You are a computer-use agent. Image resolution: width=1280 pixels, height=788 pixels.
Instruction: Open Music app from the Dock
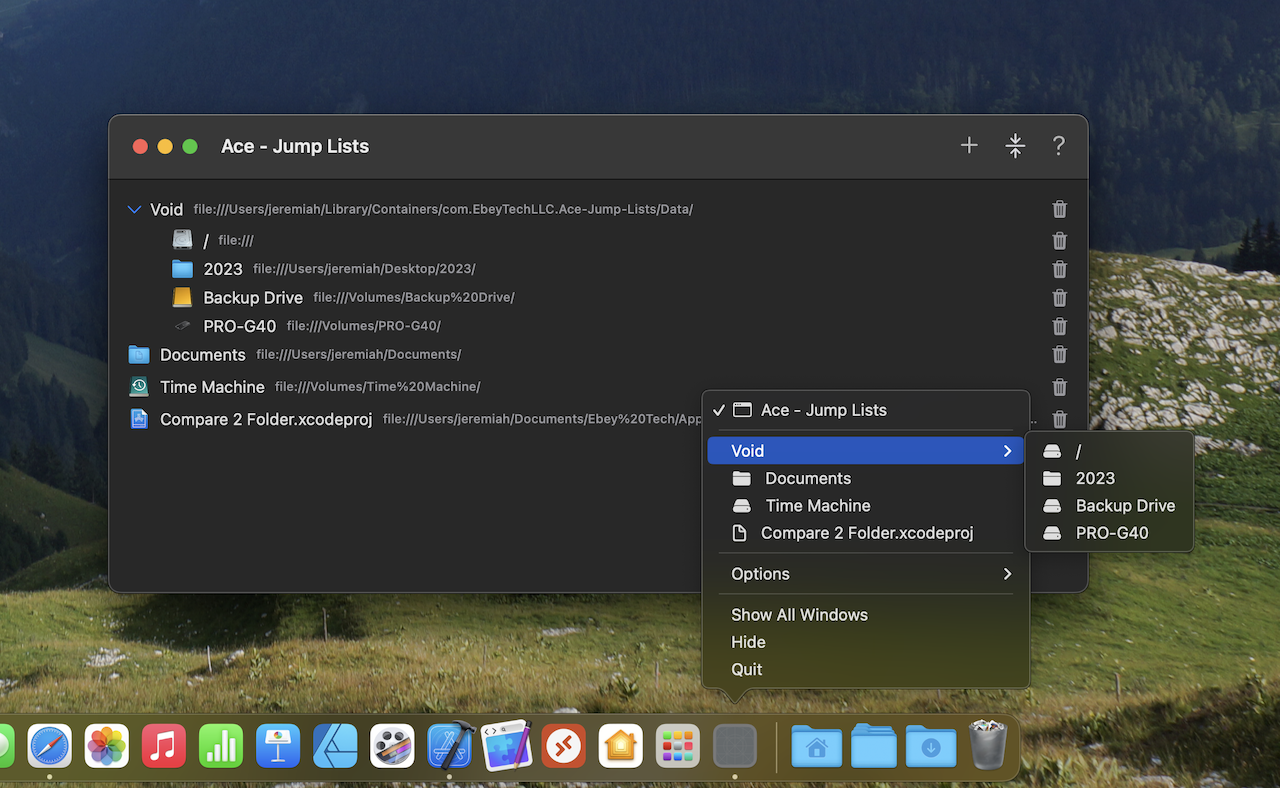164,746
